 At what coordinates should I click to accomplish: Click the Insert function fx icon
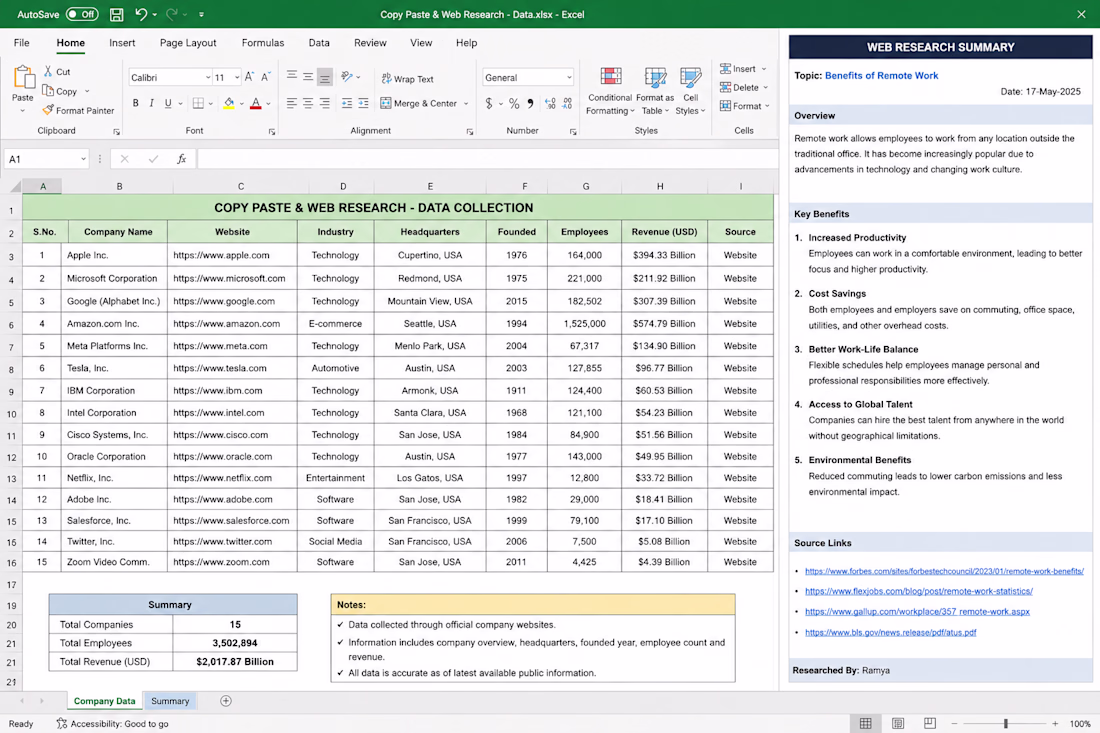pos(181,159)
